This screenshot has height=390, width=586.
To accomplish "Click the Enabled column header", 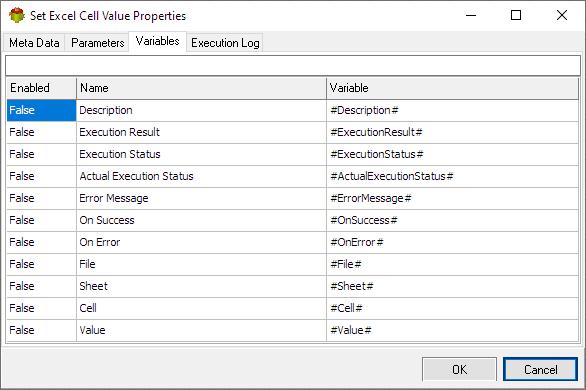I will 41,88.
